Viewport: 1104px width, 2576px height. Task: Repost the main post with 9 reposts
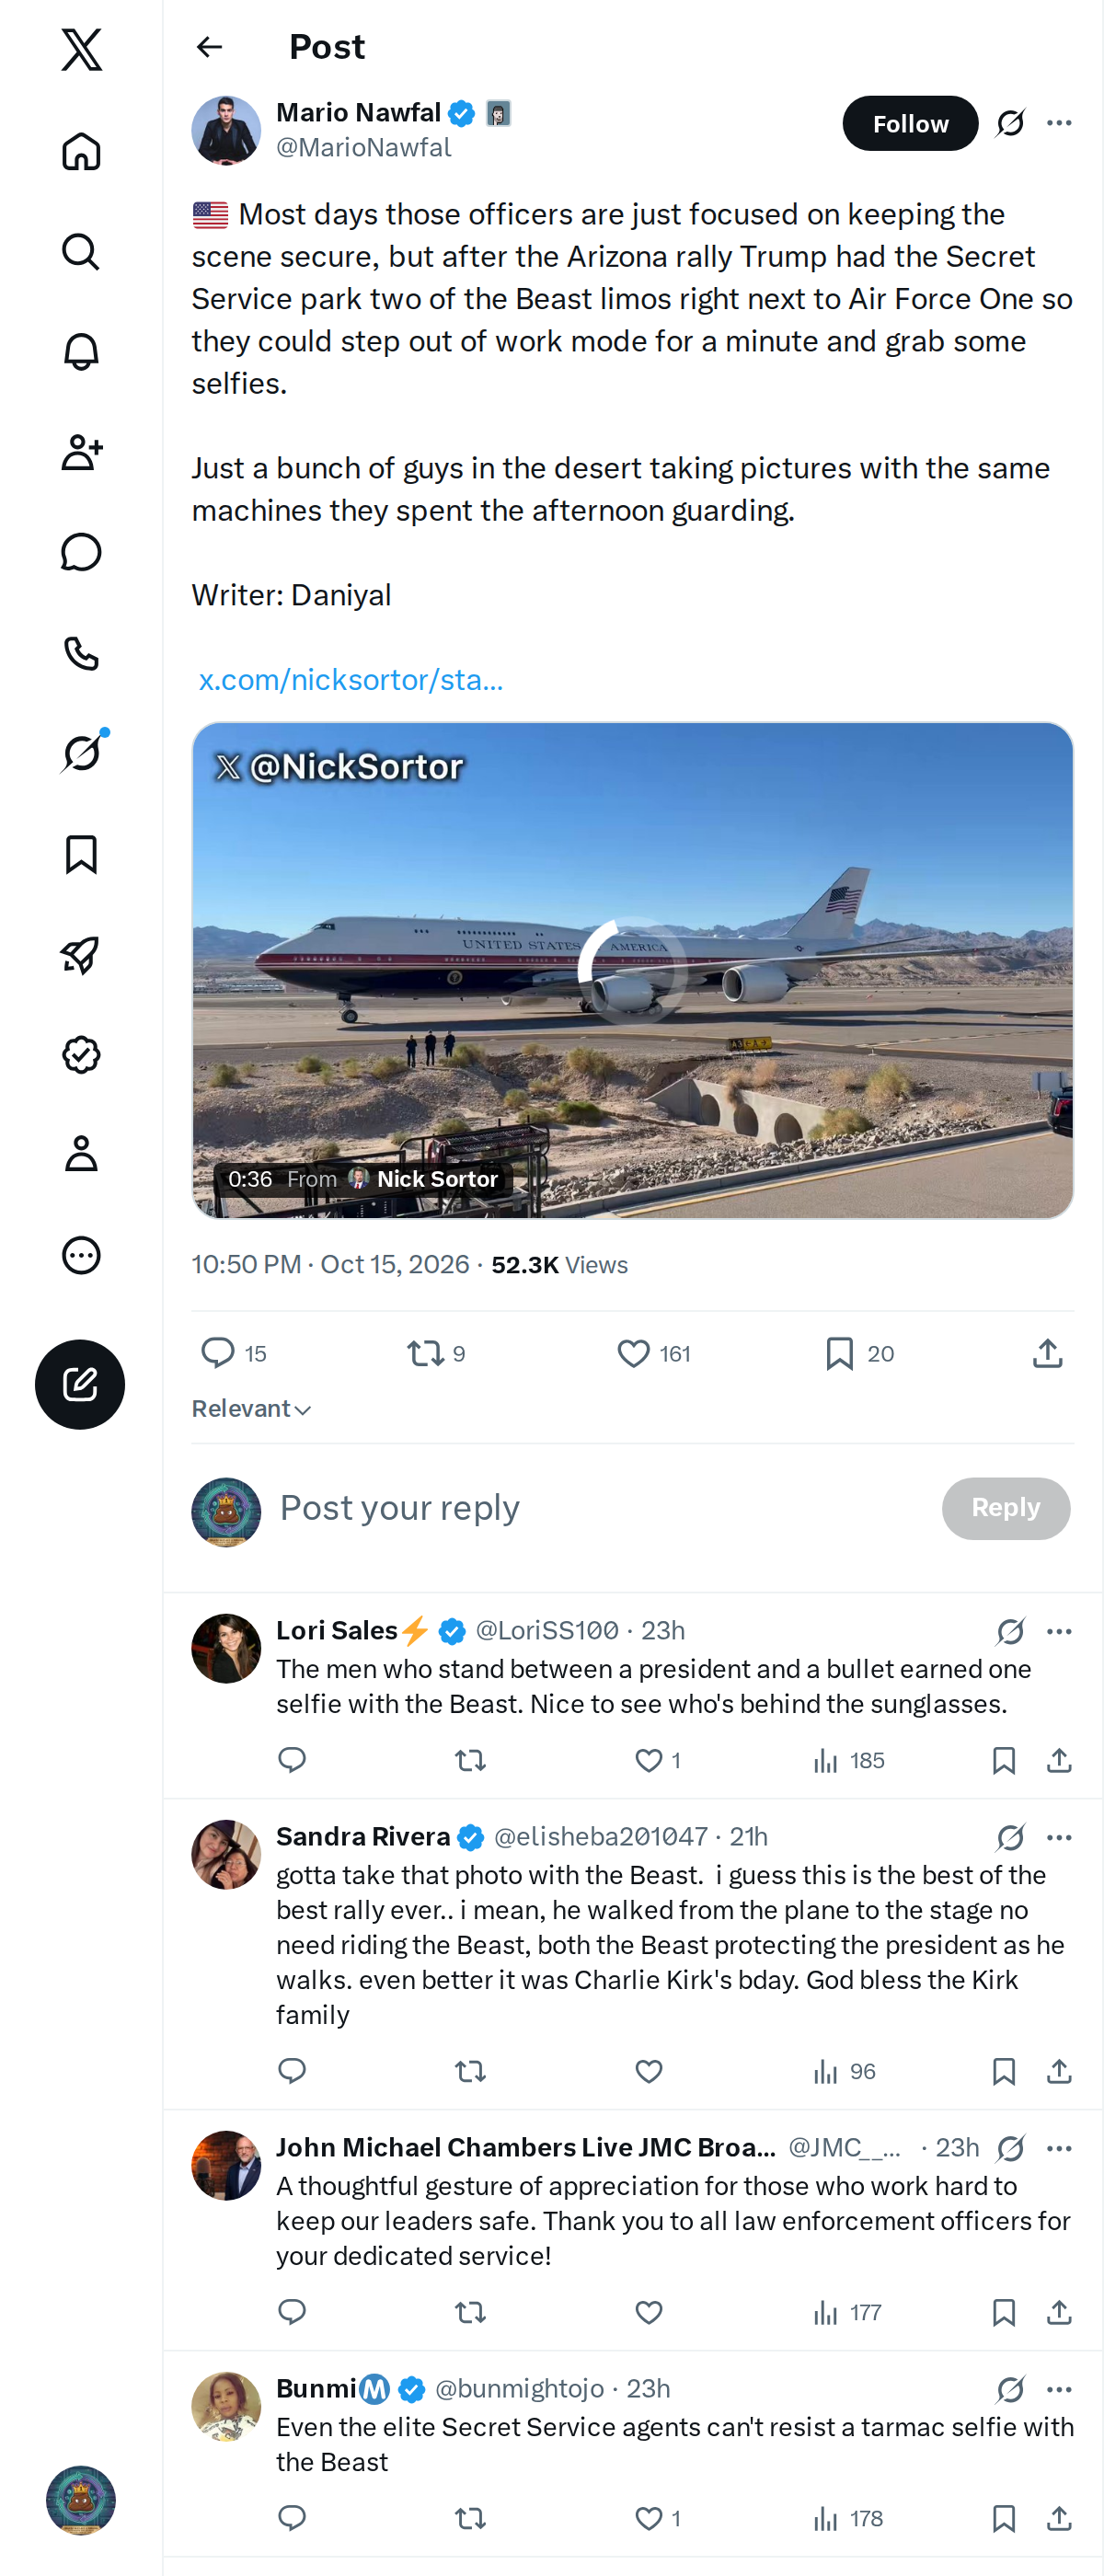pos(436,1353)
